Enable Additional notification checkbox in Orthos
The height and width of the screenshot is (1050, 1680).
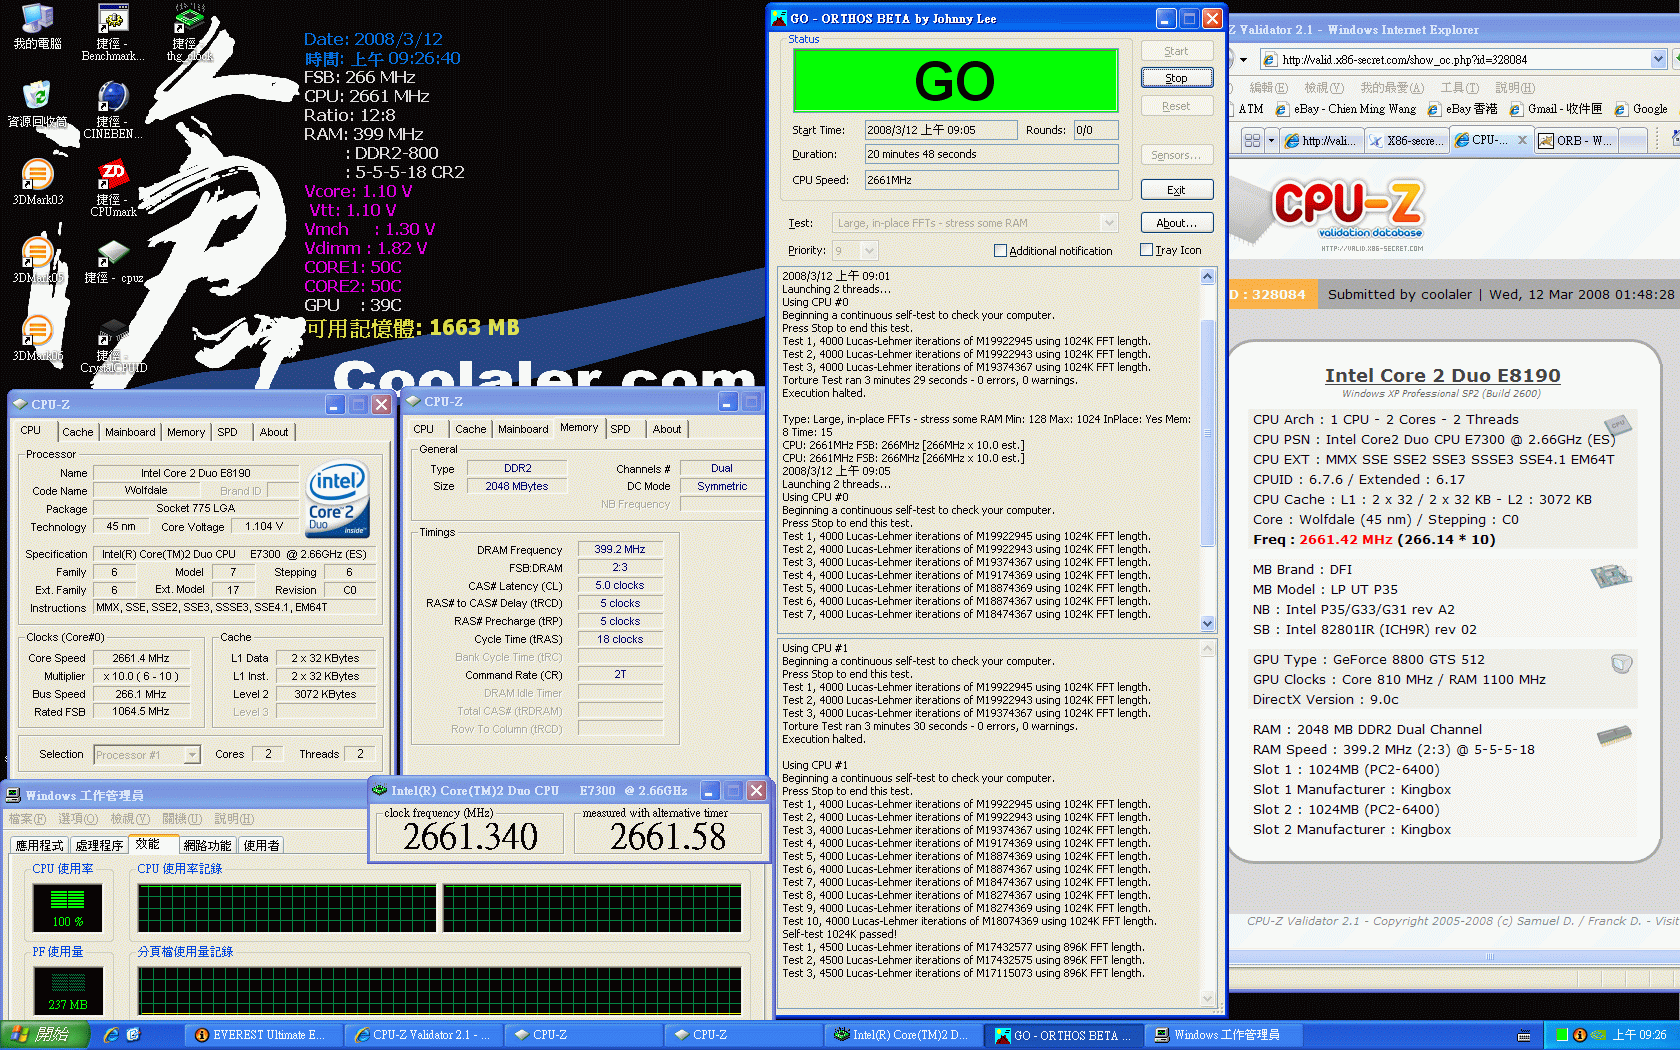[x=1000, y=251]
